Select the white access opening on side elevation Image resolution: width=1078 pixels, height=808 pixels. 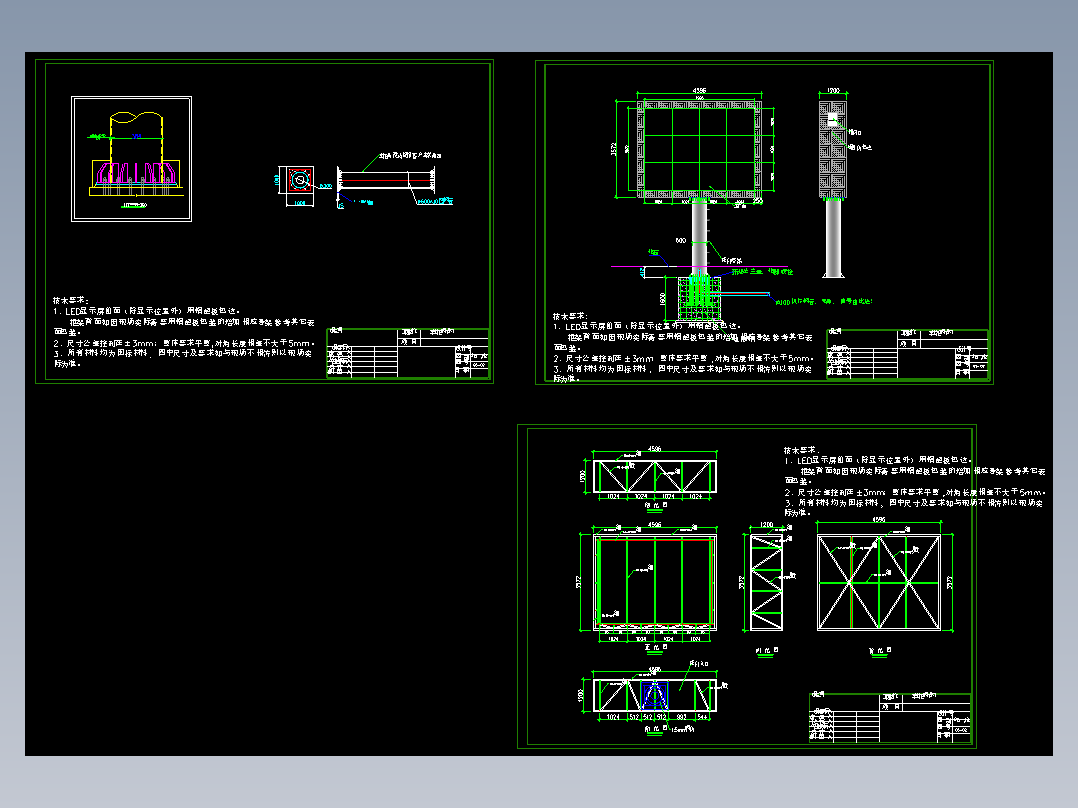(x=833, y=120)
